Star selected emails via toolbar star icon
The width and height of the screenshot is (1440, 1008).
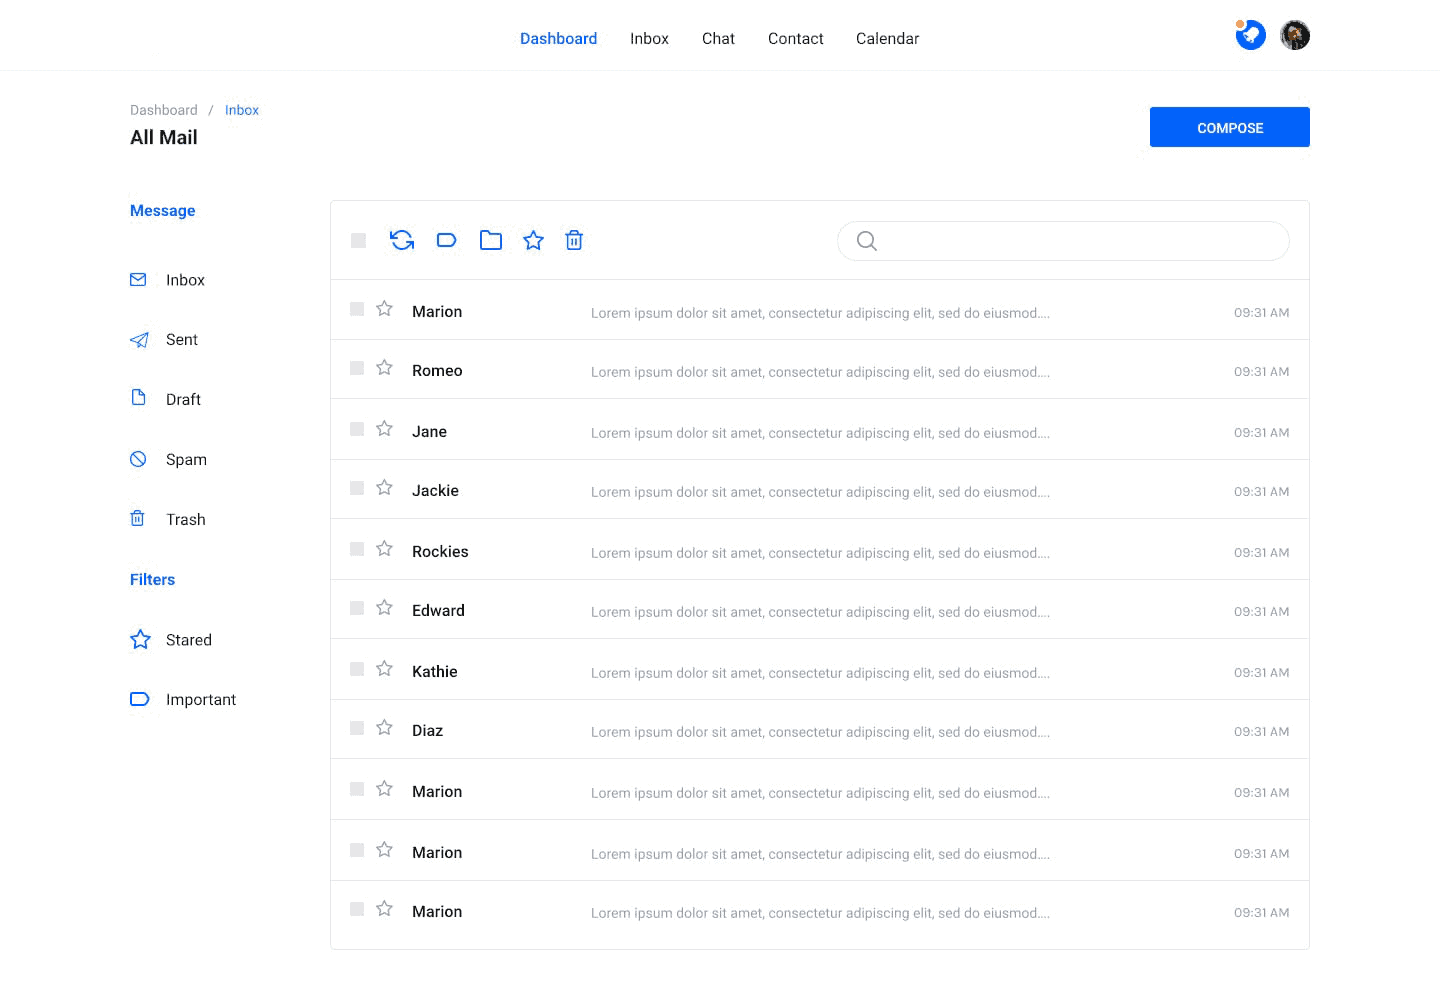(533, 240)
